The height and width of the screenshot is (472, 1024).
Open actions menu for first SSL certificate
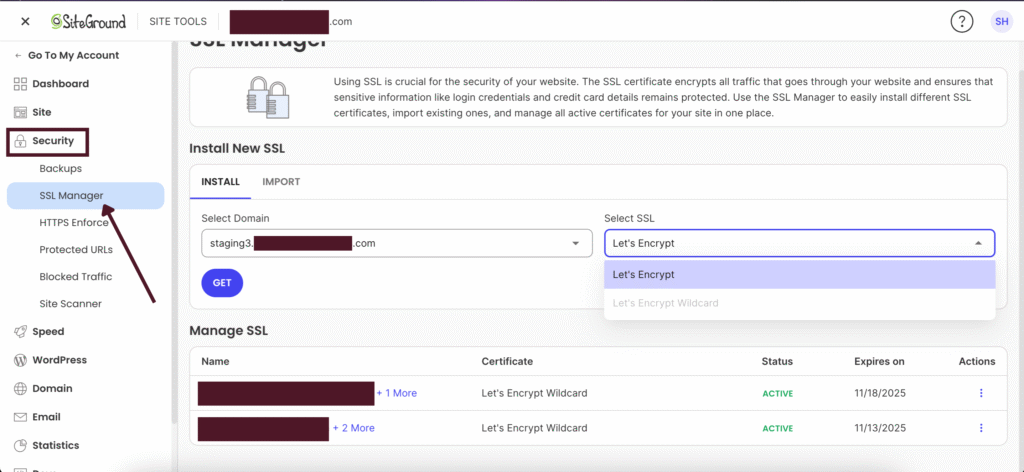(981, 393)
